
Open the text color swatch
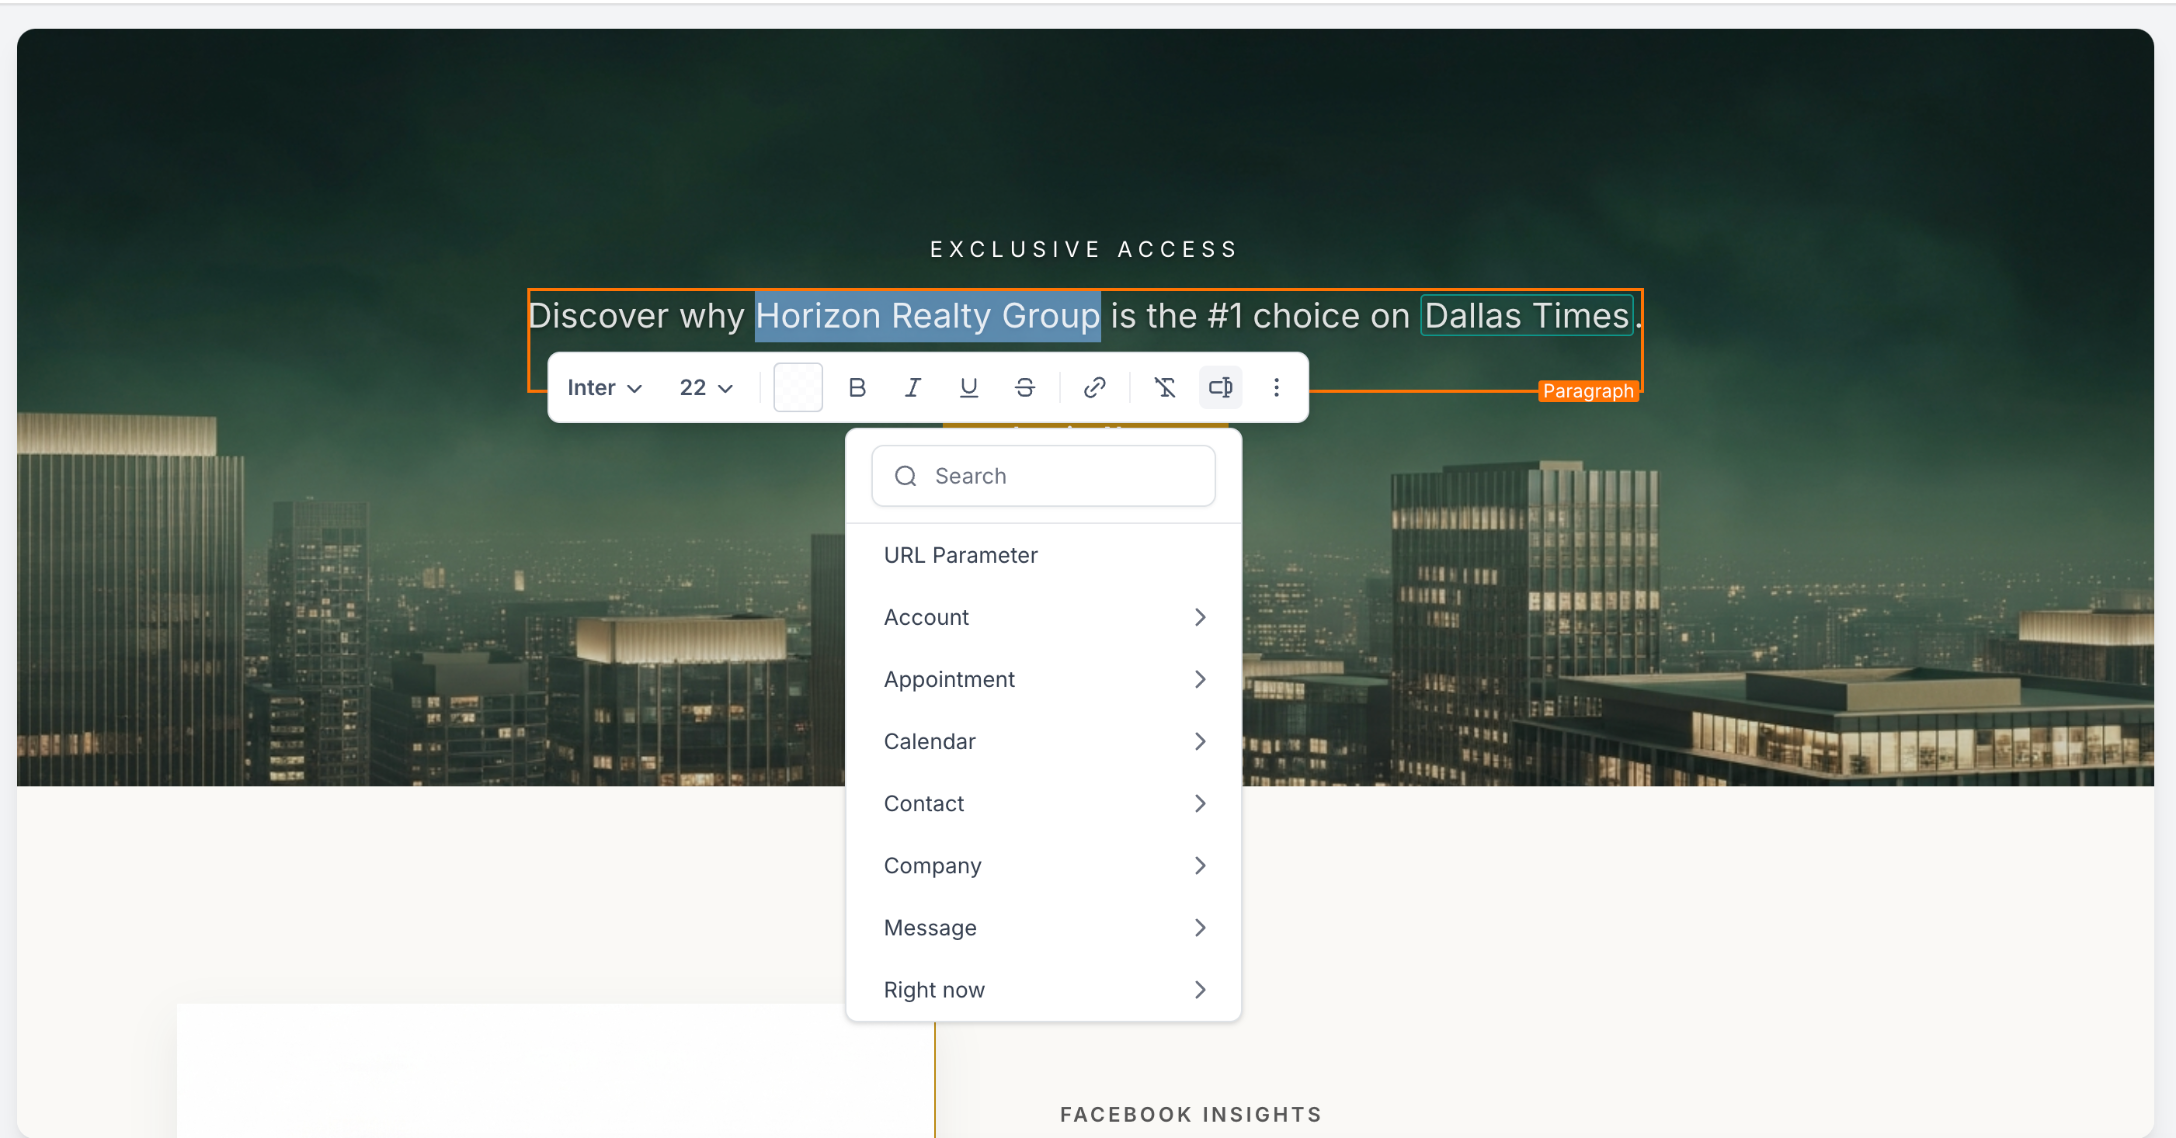[798, 388]
